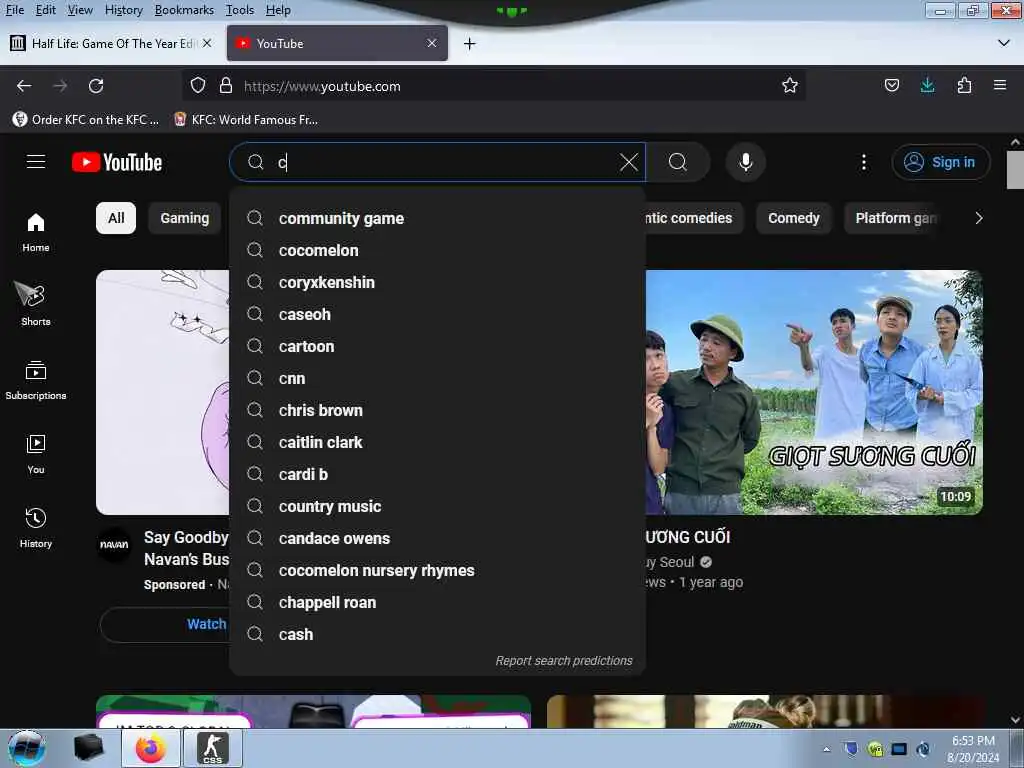The image size is (1024, 768).
Task: Open the Firefox application hamburger menu
Action: pyautogui.click(x=1000, y=86)
